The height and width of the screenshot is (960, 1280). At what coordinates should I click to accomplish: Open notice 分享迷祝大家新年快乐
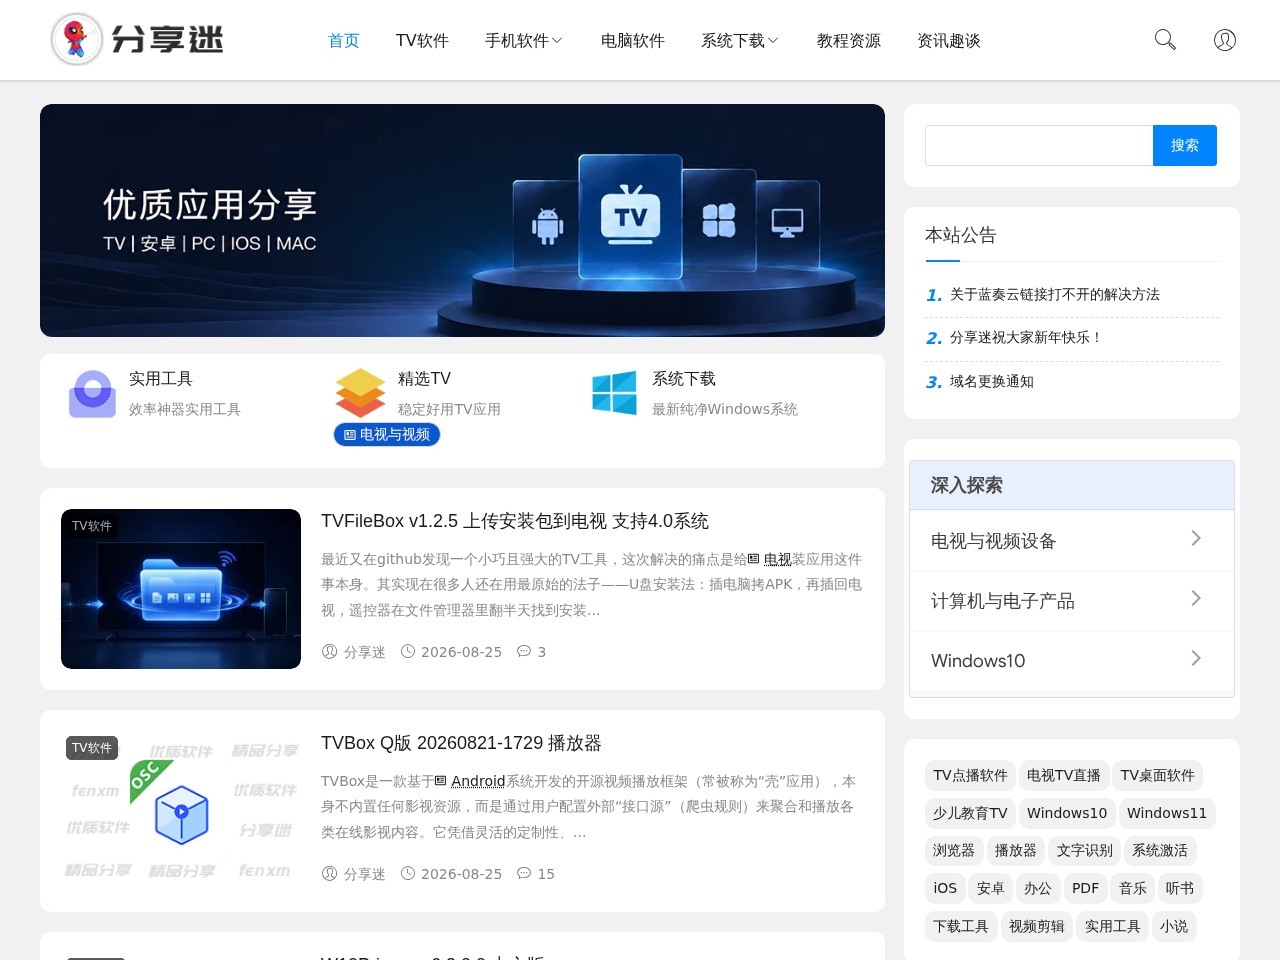click(1026, 337)
